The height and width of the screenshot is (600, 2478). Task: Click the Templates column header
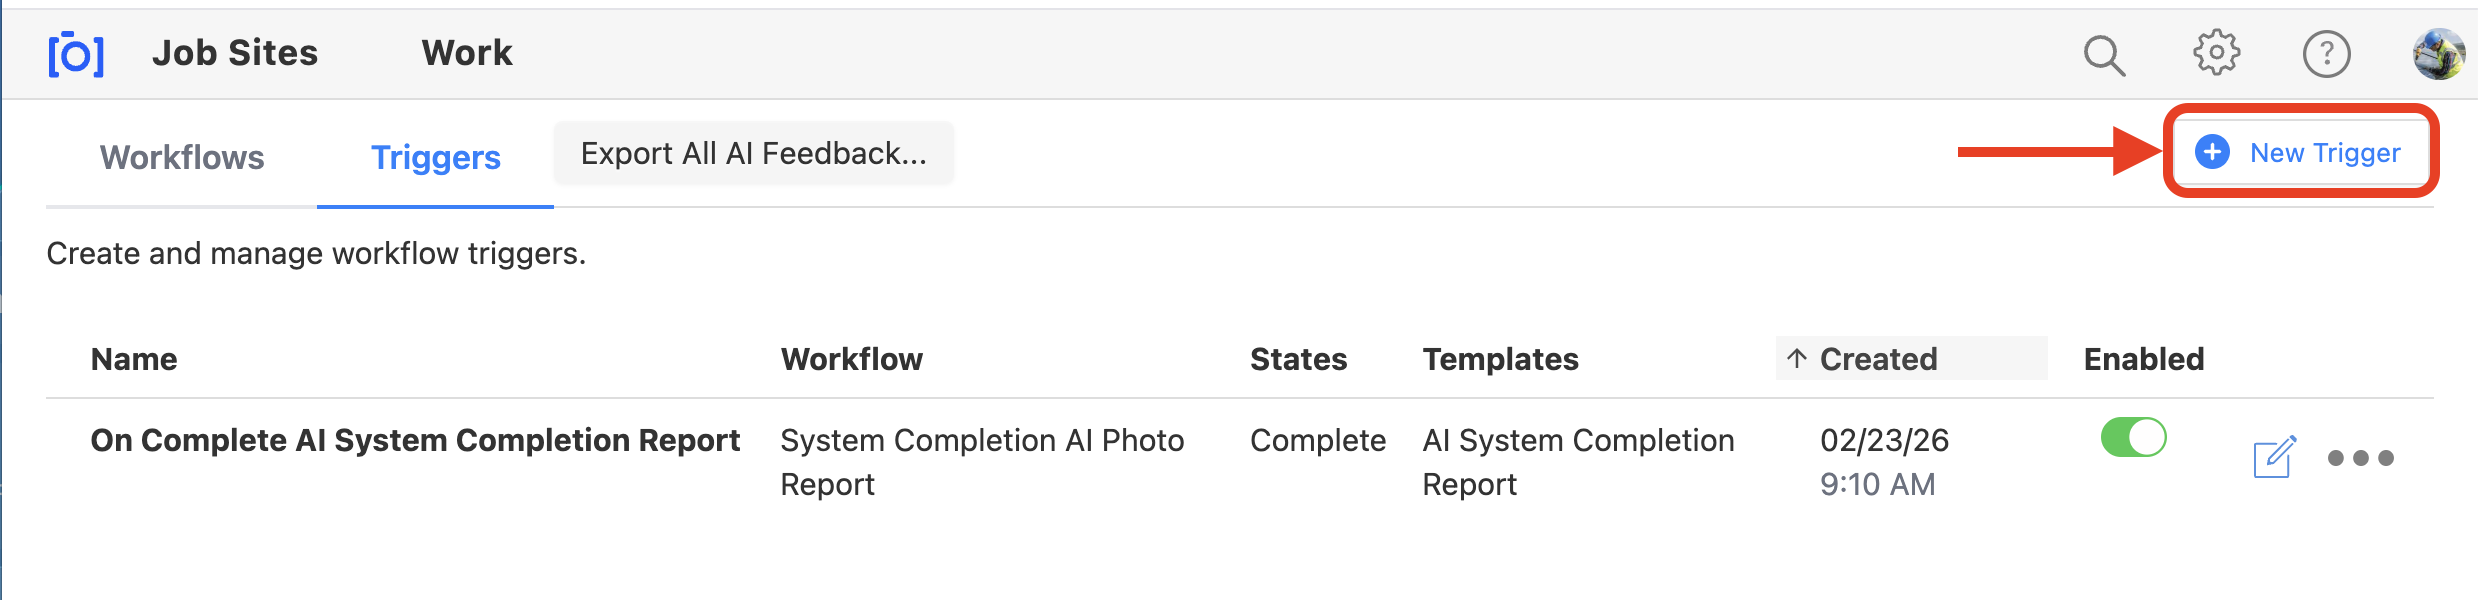(x=1500, y=359)
